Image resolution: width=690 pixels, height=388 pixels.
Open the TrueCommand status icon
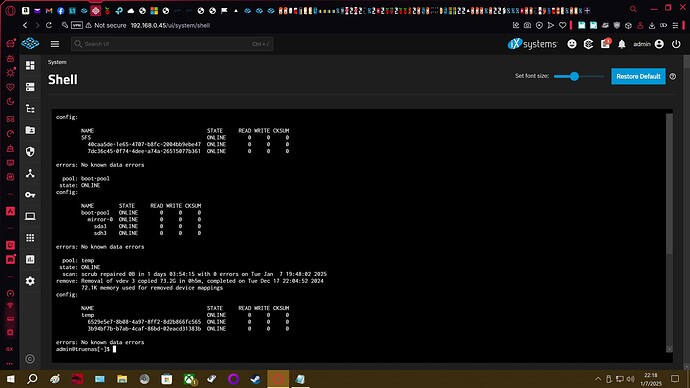(x=588, y=44)
